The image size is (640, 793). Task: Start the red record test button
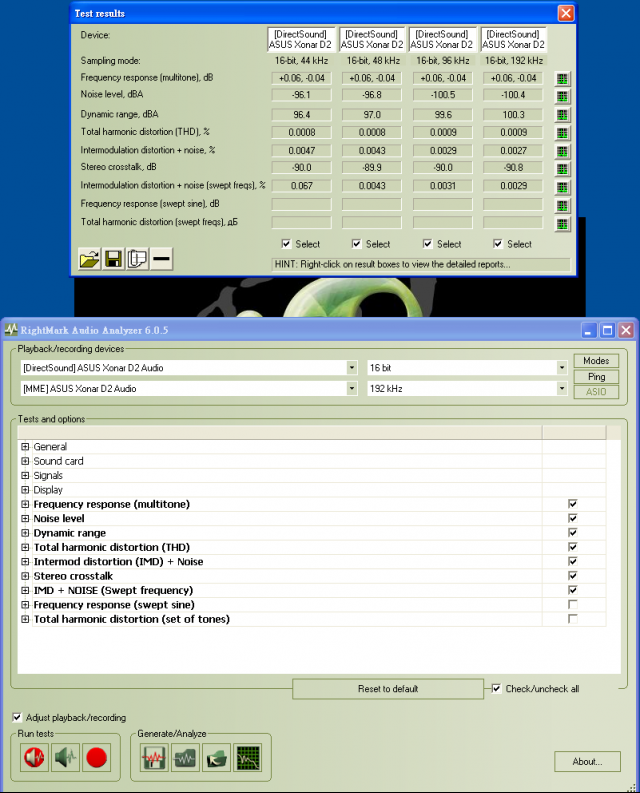pyautogui.click(x=96, y=757)
